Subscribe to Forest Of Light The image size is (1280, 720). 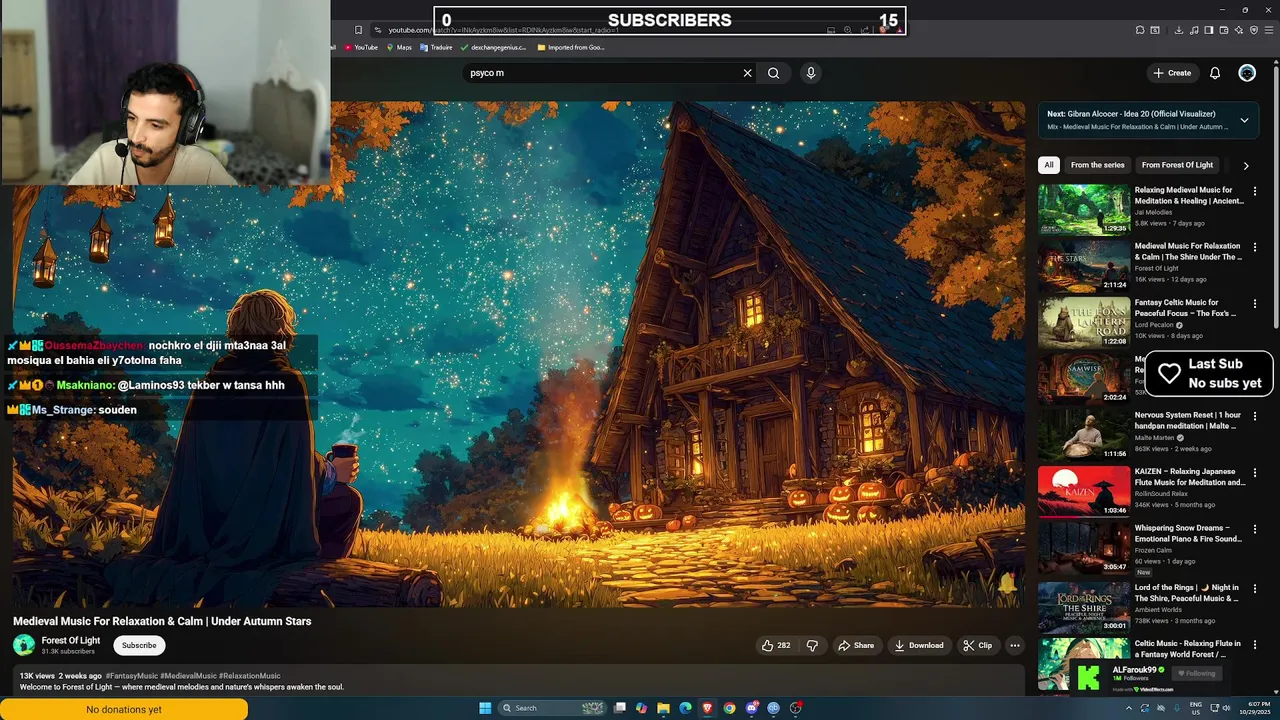point(139,645)
